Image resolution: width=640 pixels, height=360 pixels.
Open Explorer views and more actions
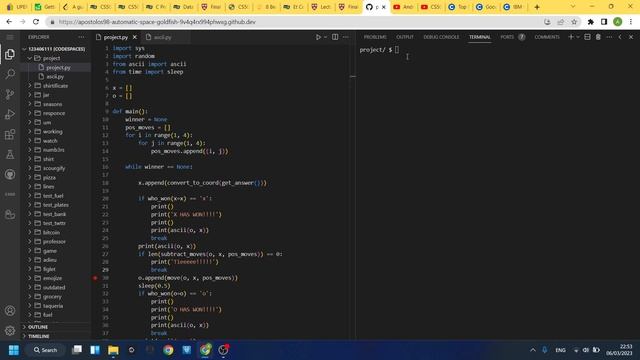click(x=81, y=37)
